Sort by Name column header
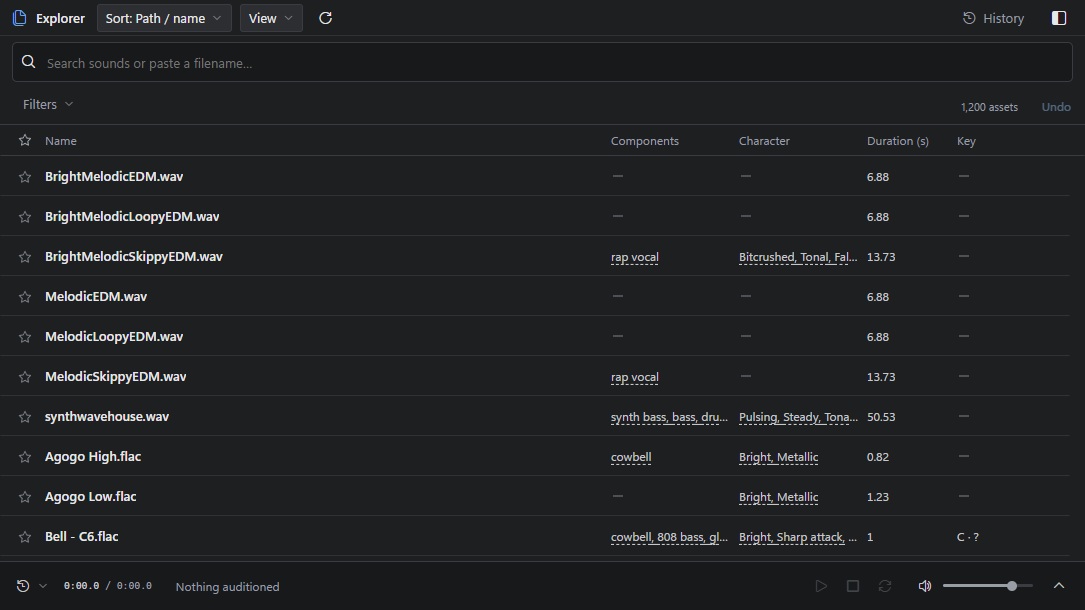Image resolution: width=1085 pixels, height=610 pixels. click(61, 140)
